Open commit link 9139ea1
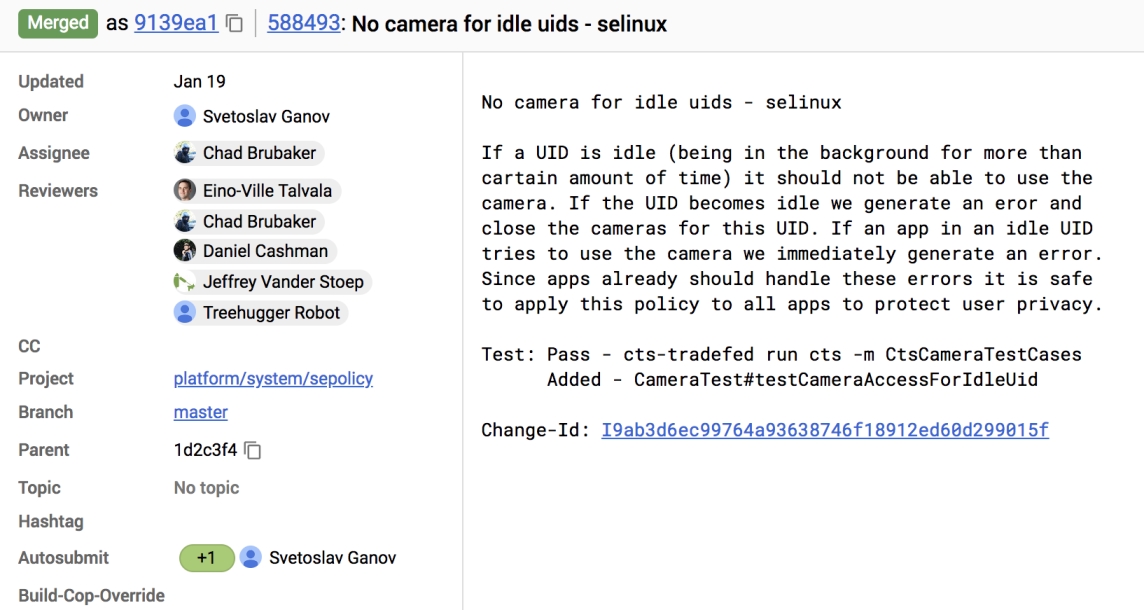This screenshot has height=610, width=1144. [x=176, y=23]
